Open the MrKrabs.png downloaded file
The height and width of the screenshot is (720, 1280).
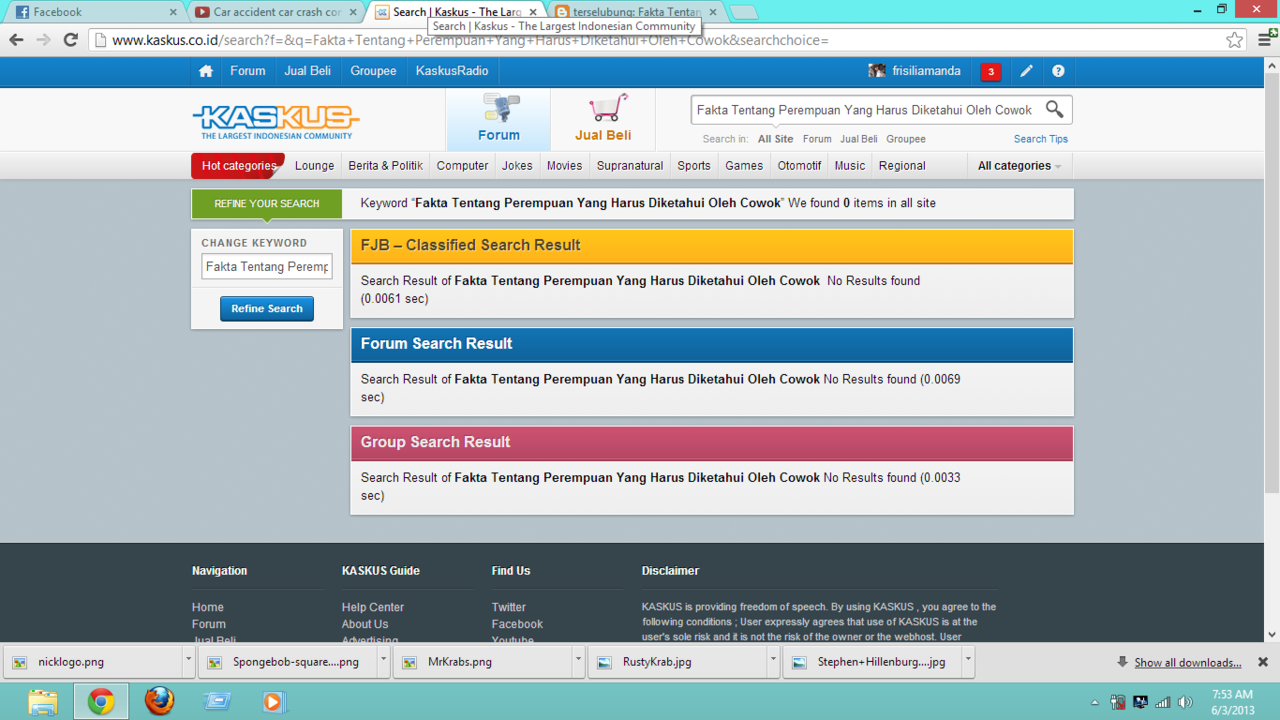click(x=485, y=661)
